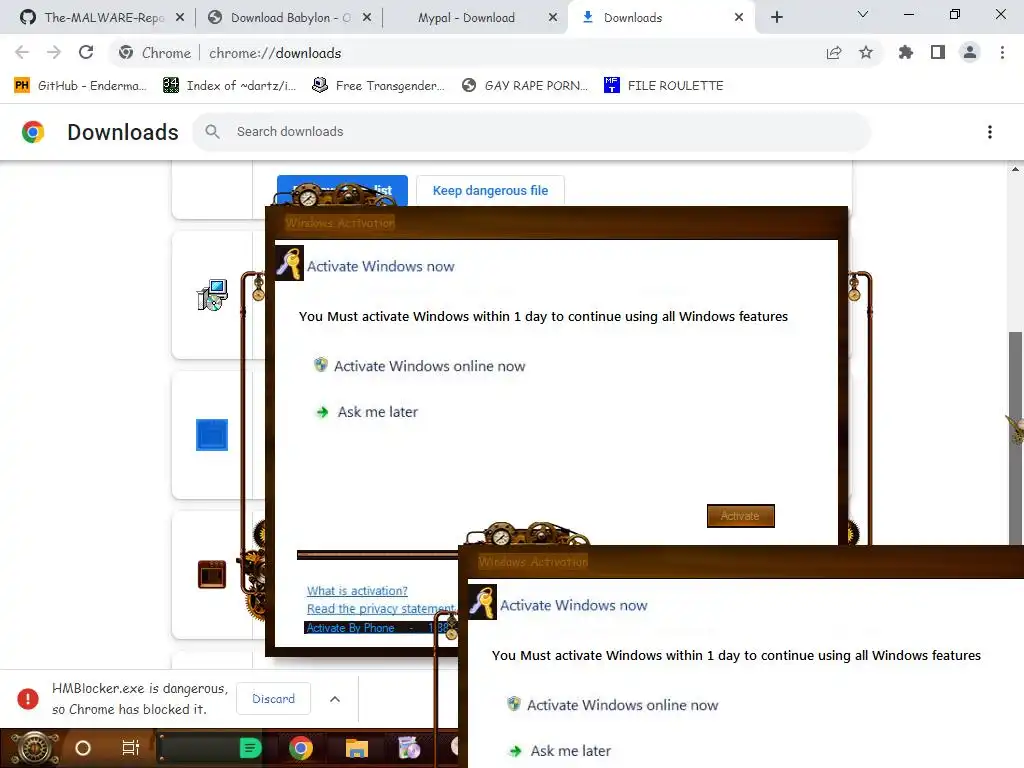Viewport: 1024px width, 768px height.
Task: Click the magnifier icon in Search downloads
Action: click(x=212, y=131)
